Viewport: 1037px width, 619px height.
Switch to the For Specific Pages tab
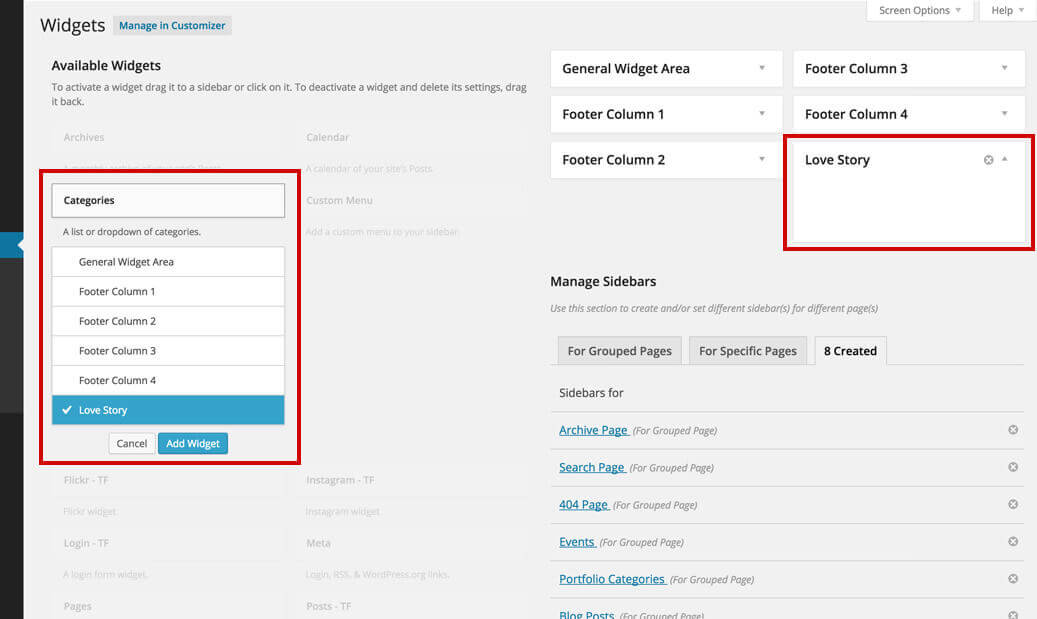pyautogui.click(x=747, y=351)
